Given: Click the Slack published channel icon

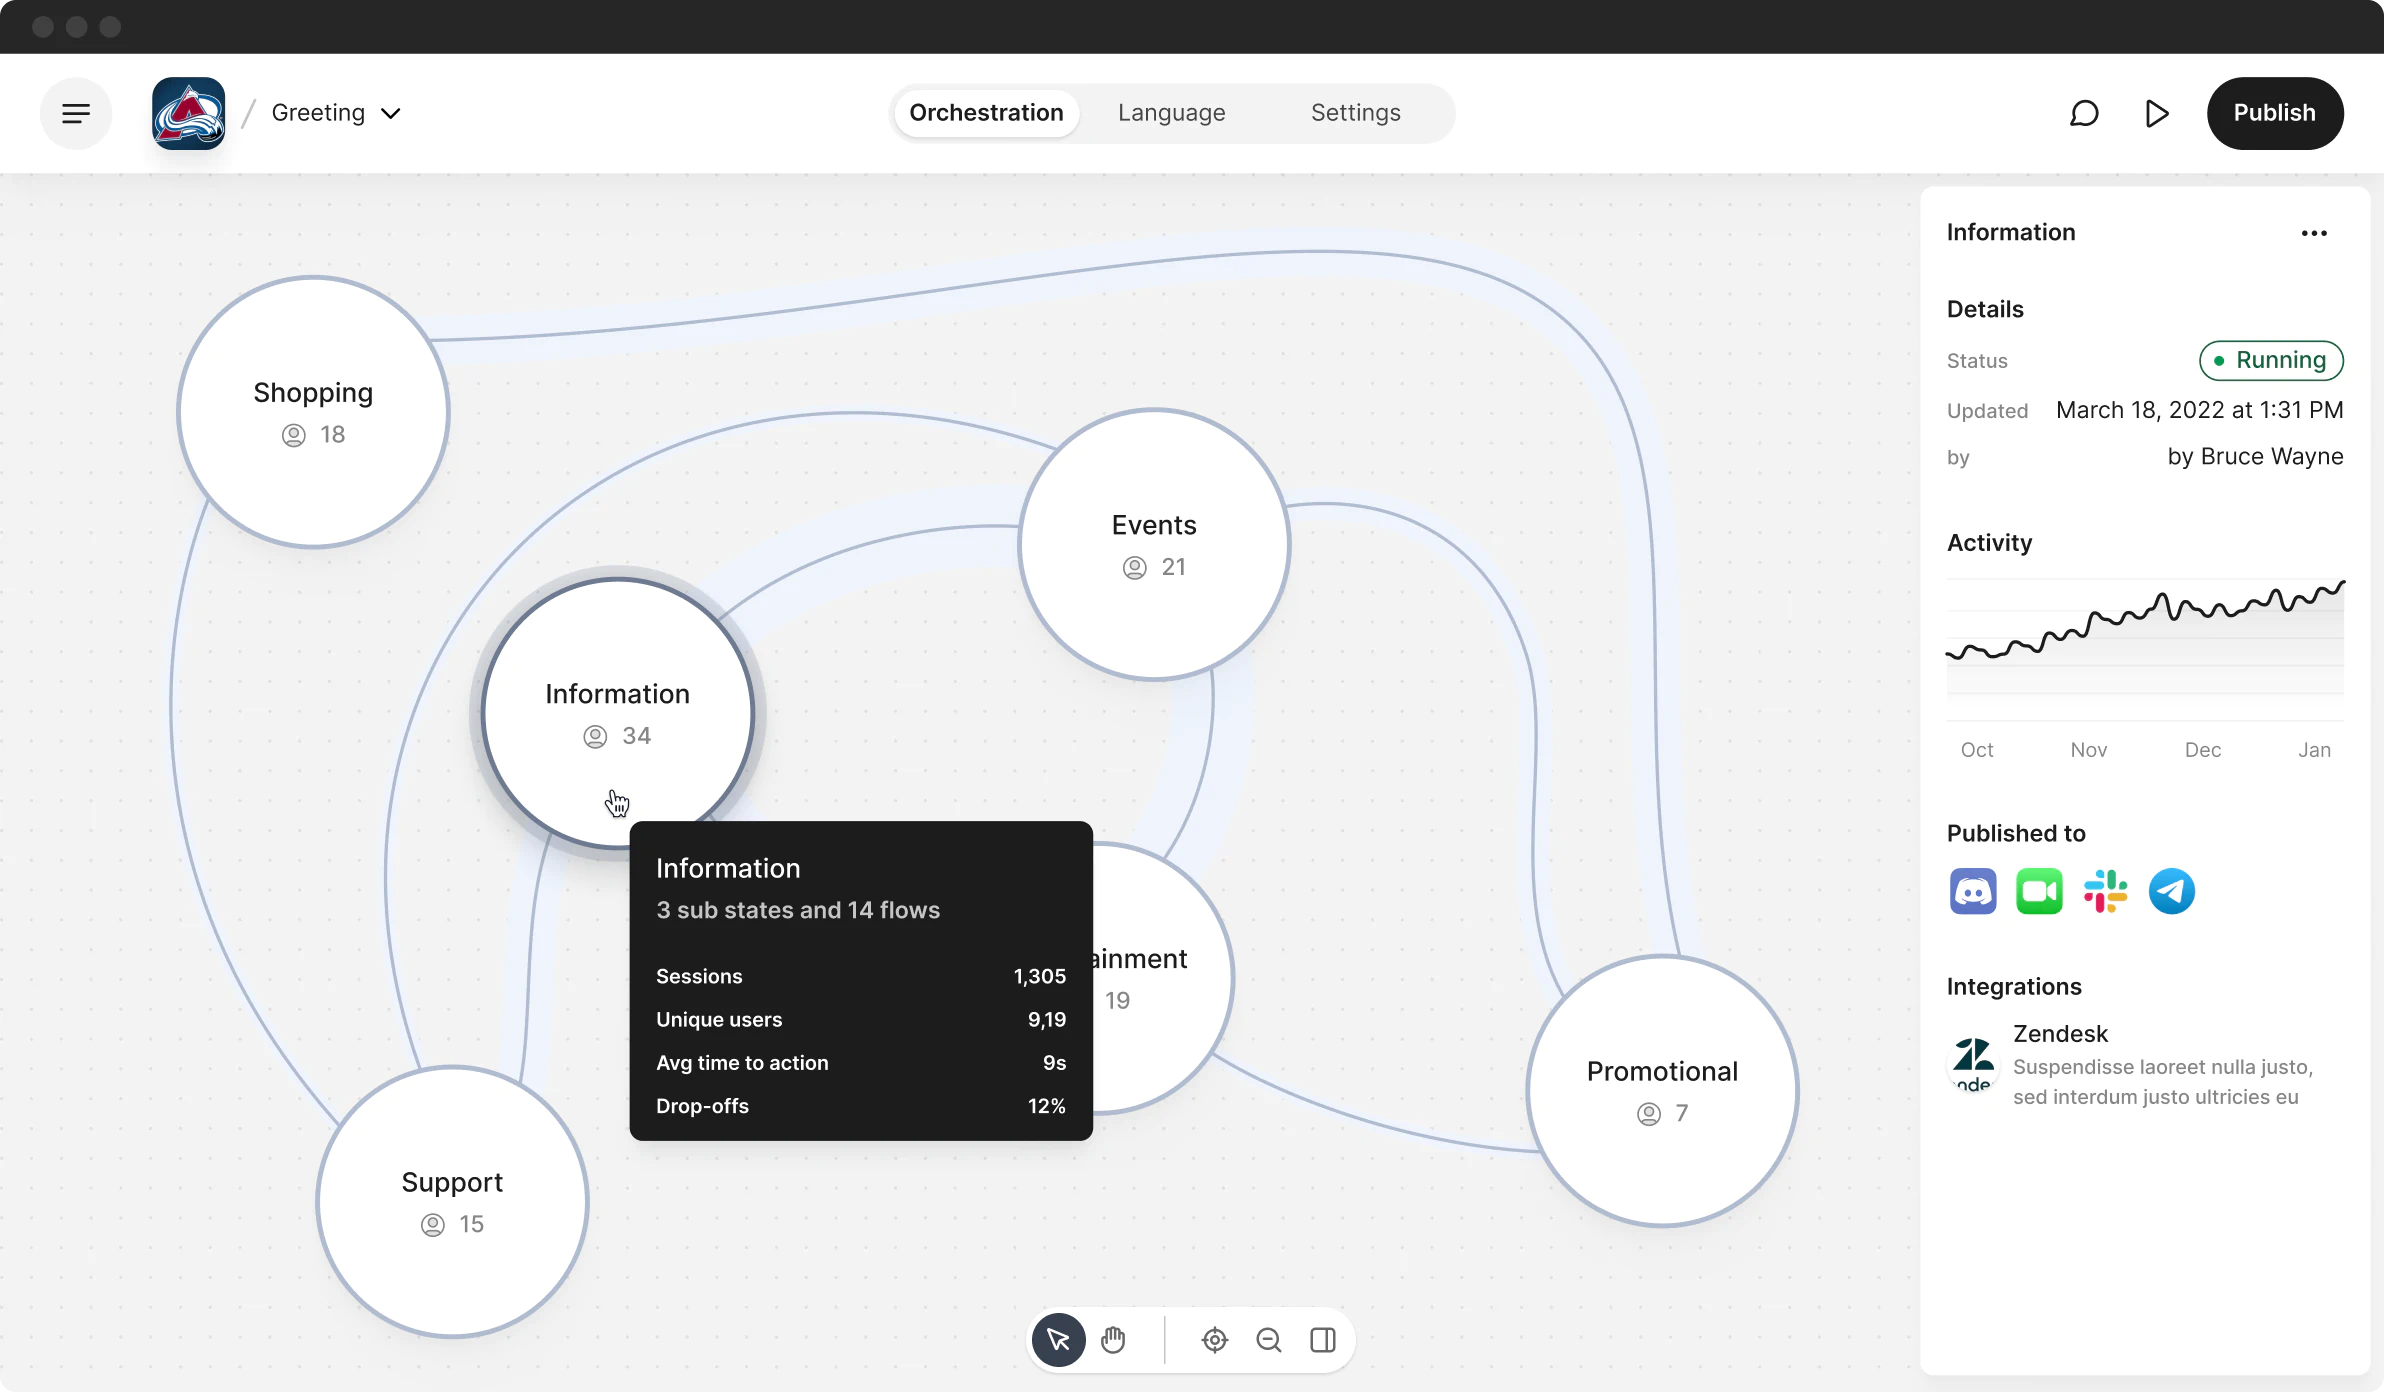Looking at the screenshot, I should click(2106, 892).
